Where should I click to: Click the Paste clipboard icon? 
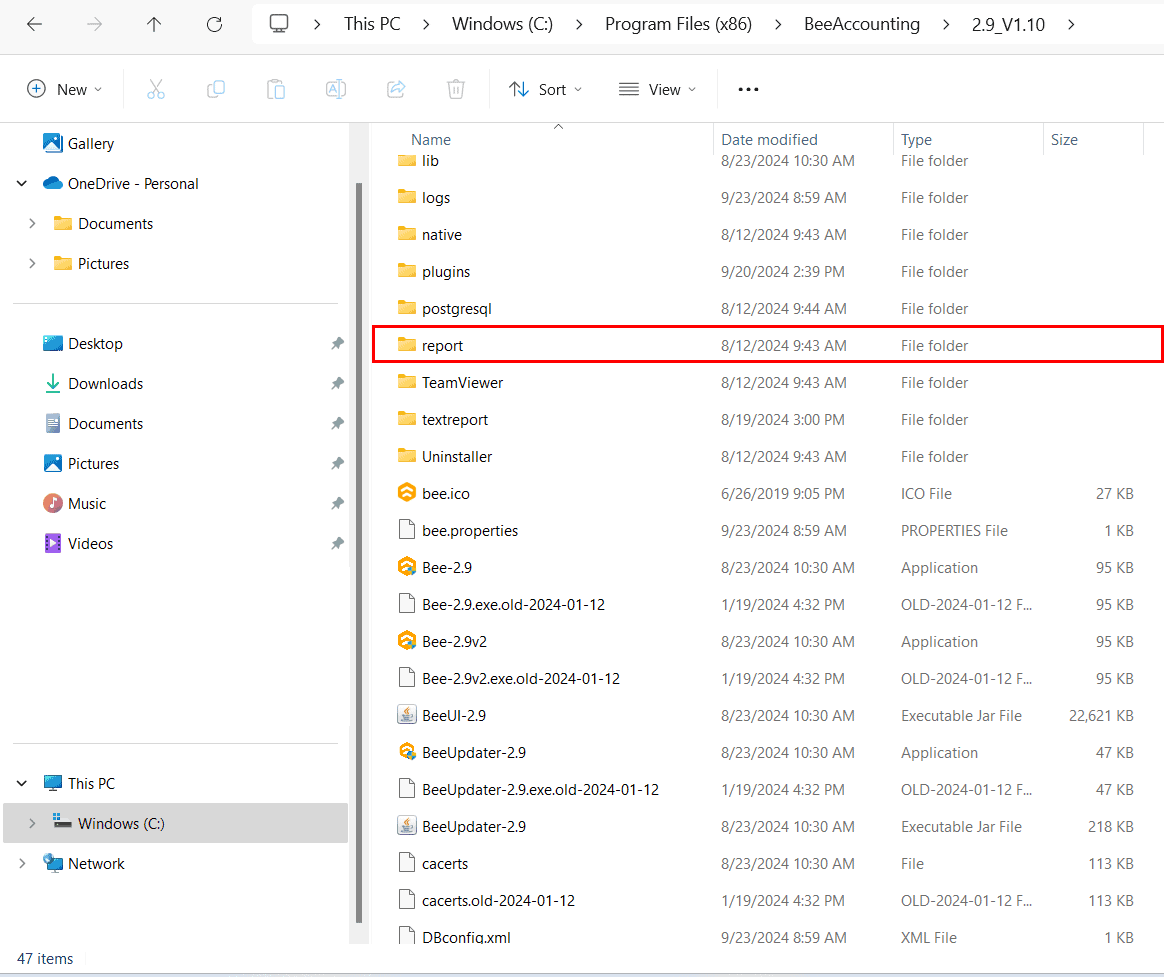click(276, 89)
